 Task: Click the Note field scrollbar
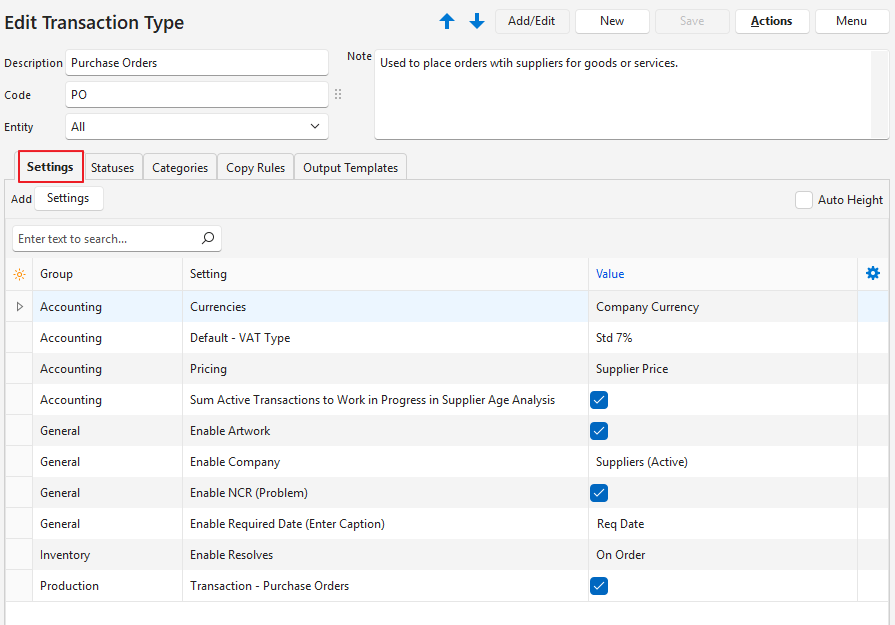pyautogui.click(x=879, y=95)
